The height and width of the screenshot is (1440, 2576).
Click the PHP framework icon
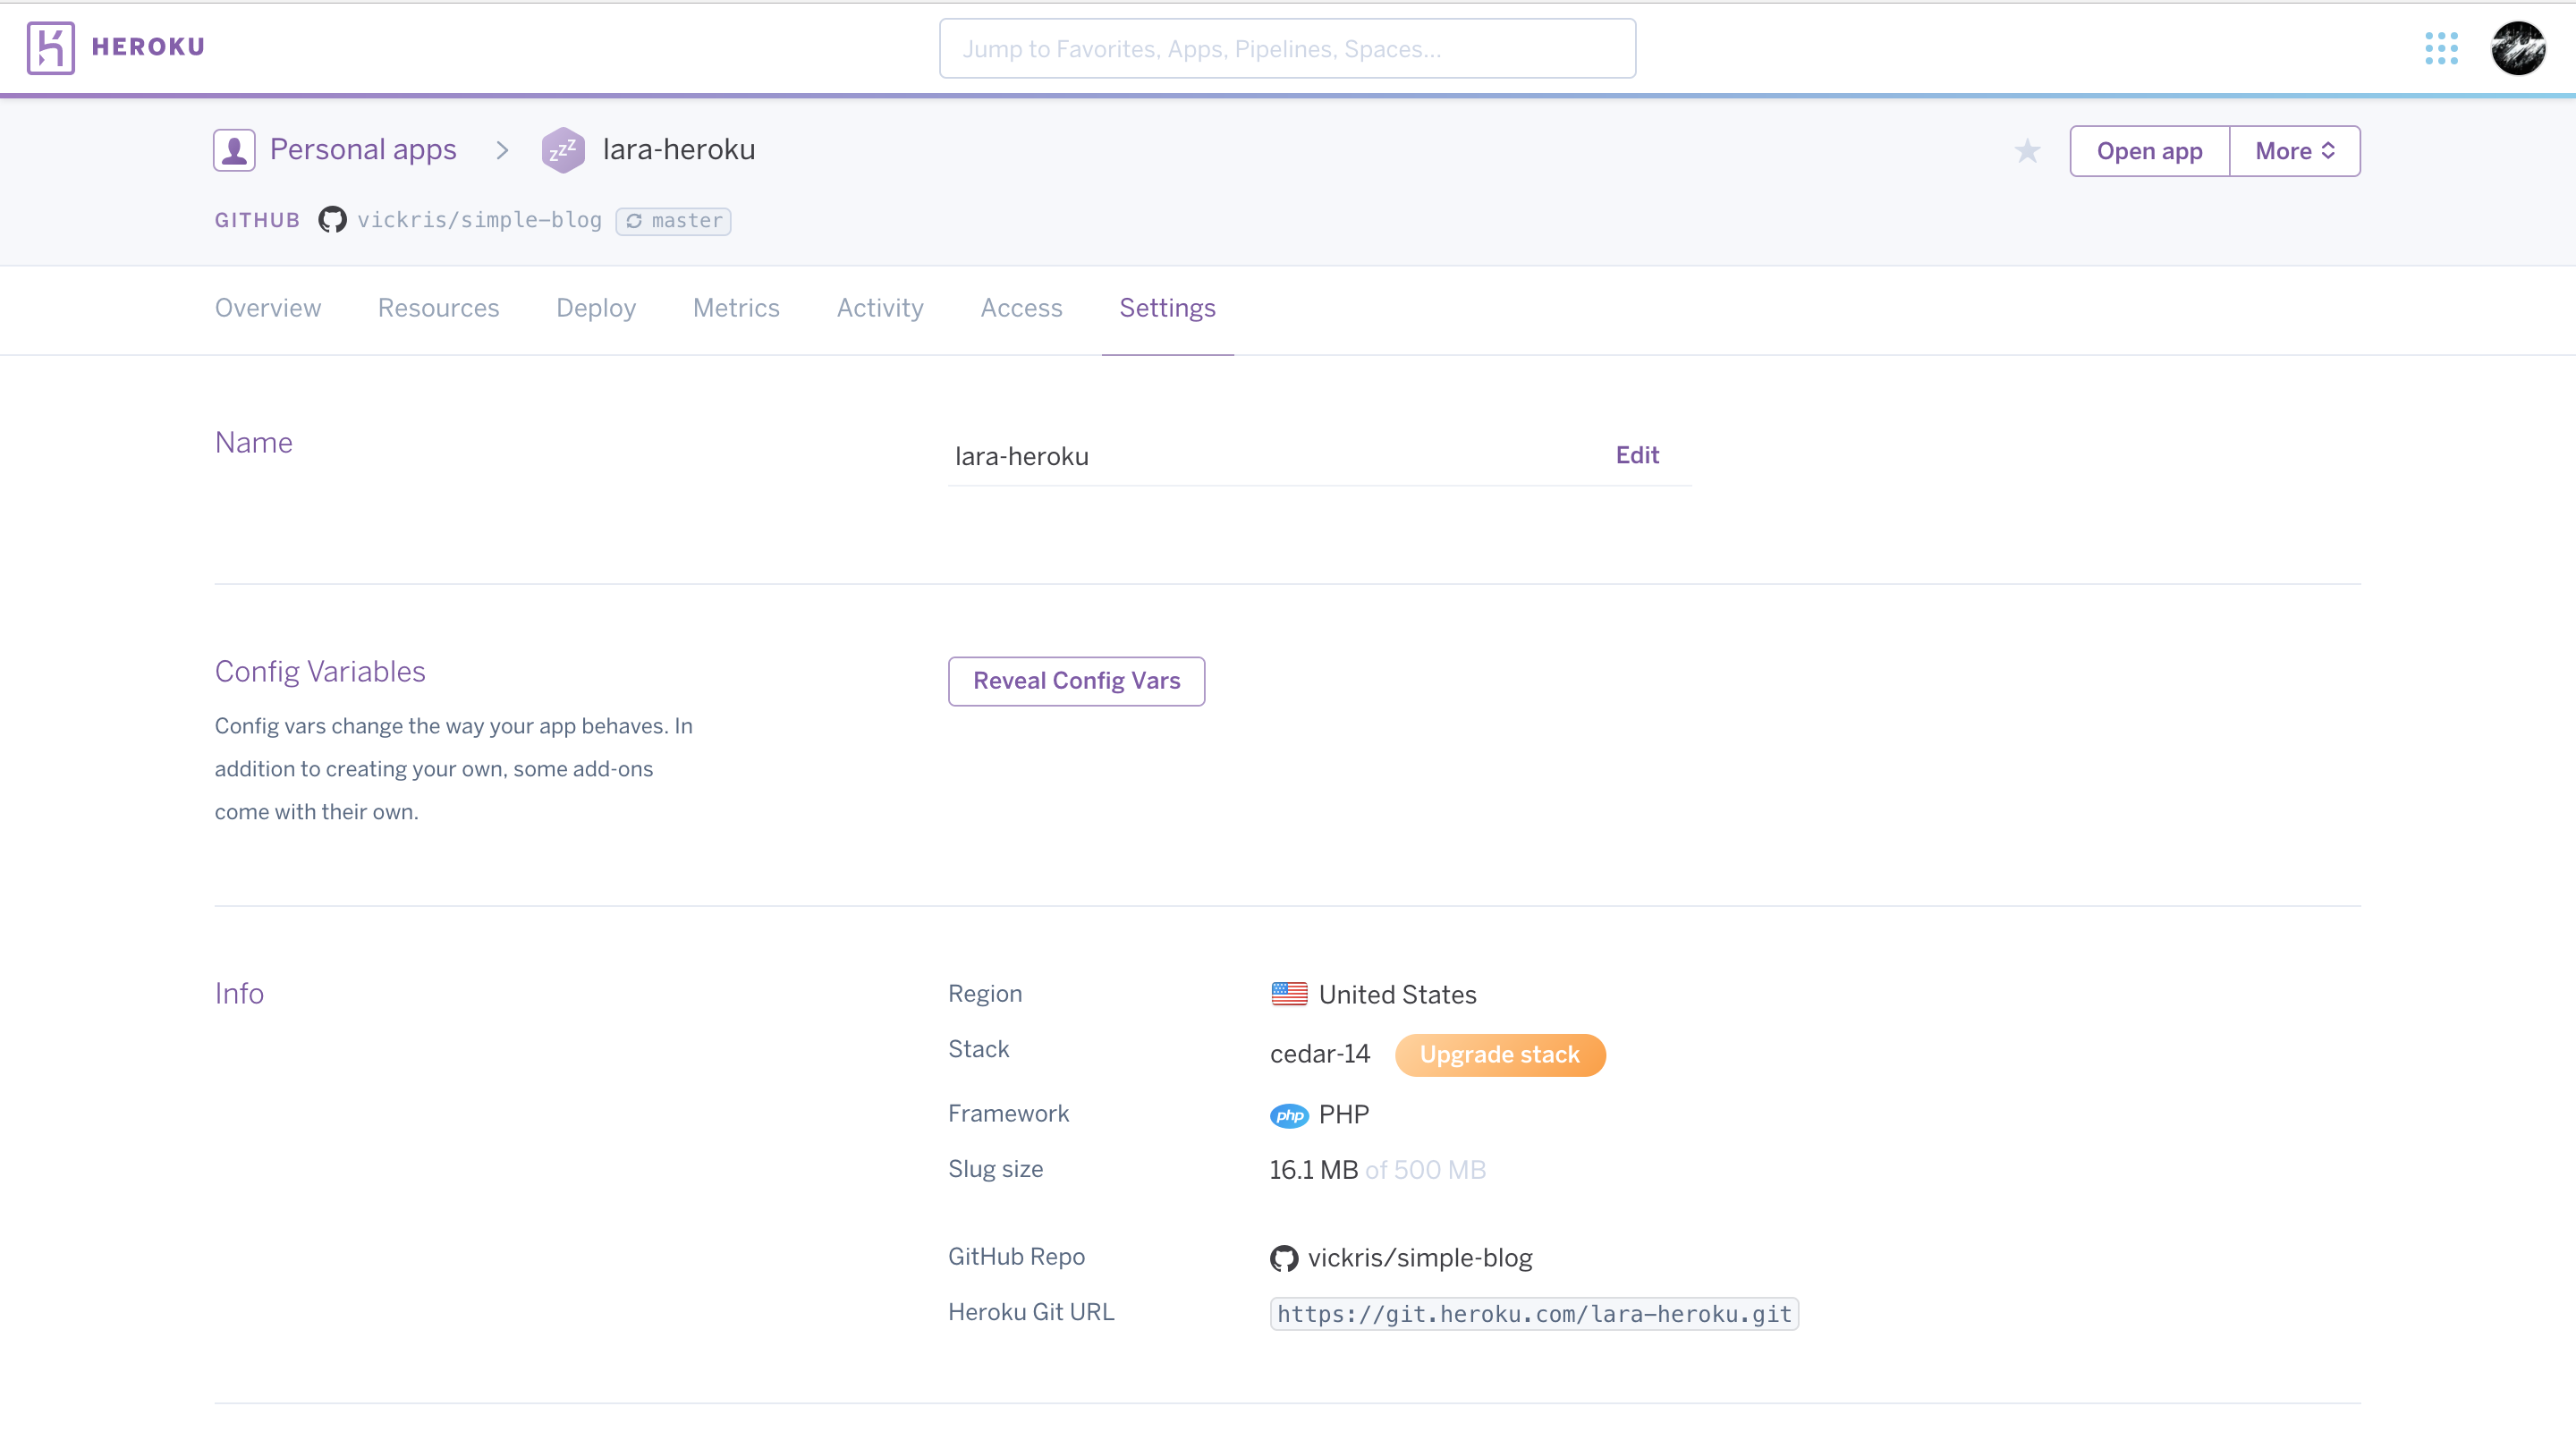pos(1289,1115)
